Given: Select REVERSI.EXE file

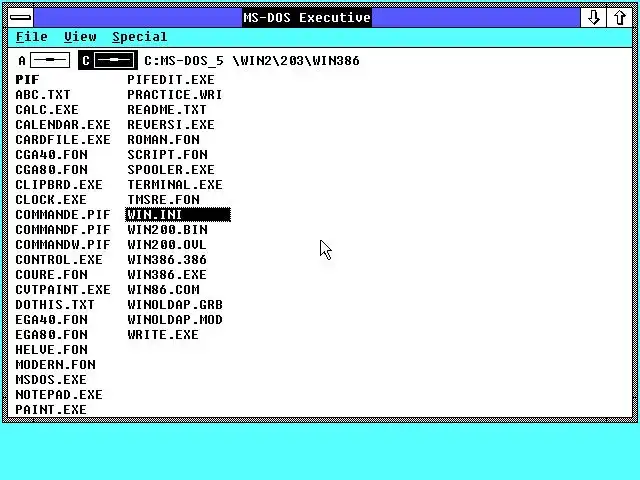Looking at the screenshot, I should (171, 124).
